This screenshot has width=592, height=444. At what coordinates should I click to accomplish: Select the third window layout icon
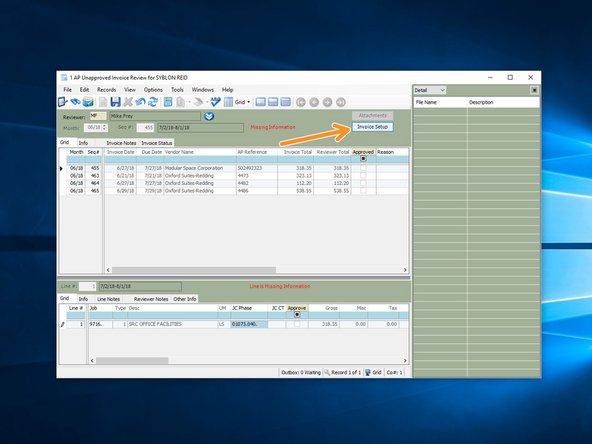point(286,102)
